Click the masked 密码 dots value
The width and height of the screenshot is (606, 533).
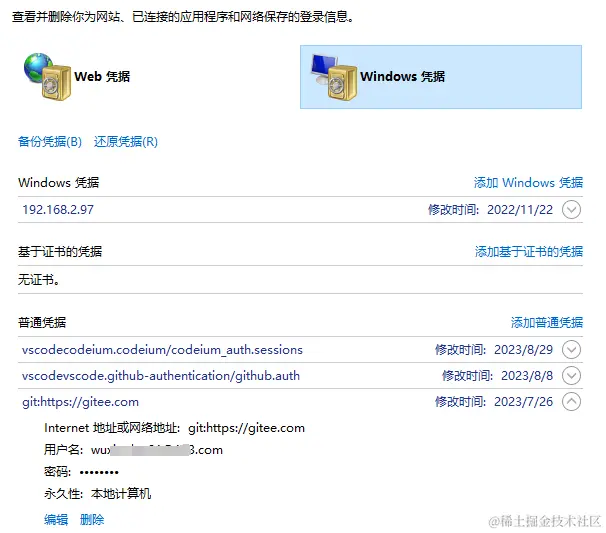(99, 472)
